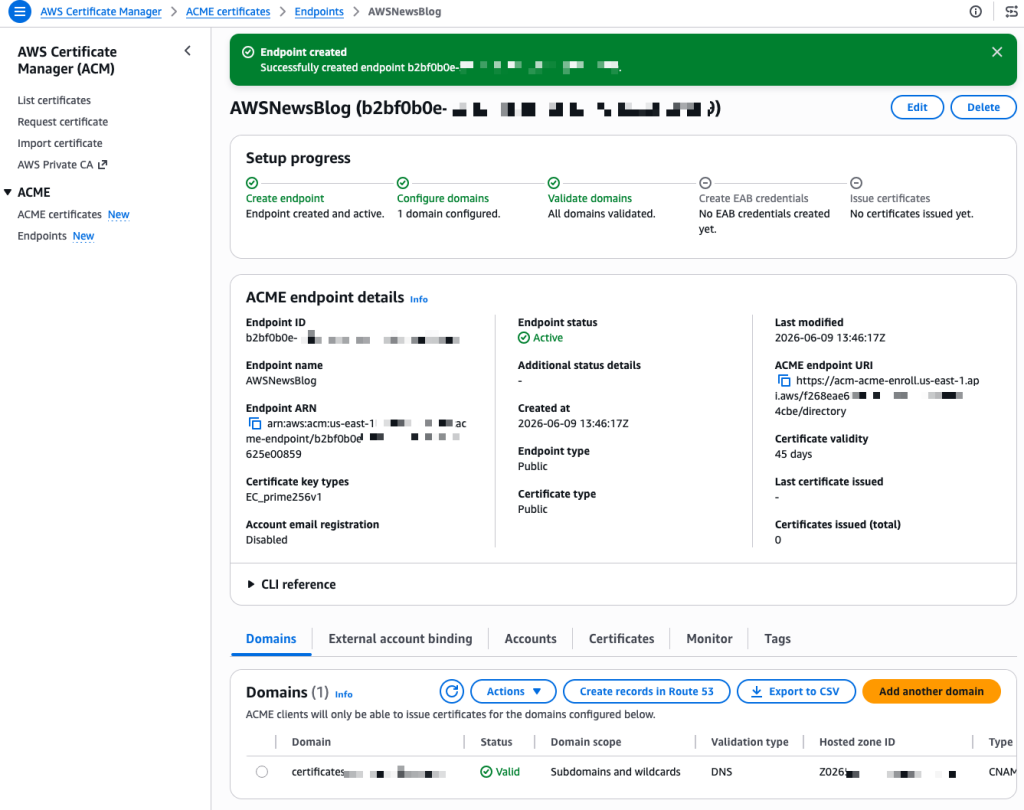This screenshot has height=810, width=1024.
Task: Click the '45 days' certificate validity value
Action: (x=793, y=454)
